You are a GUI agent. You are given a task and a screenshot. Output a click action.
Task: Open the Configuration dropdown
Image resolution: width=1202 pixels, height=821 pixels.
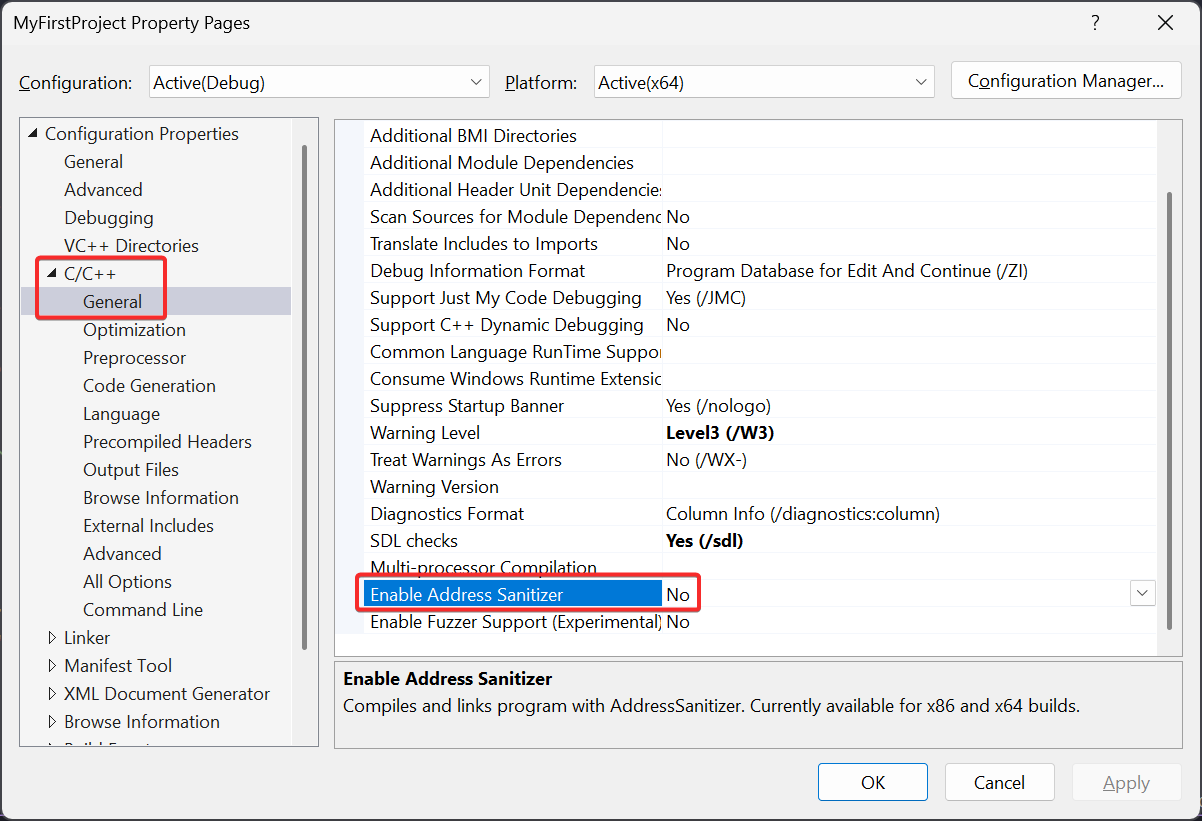[x=319, y=83]
